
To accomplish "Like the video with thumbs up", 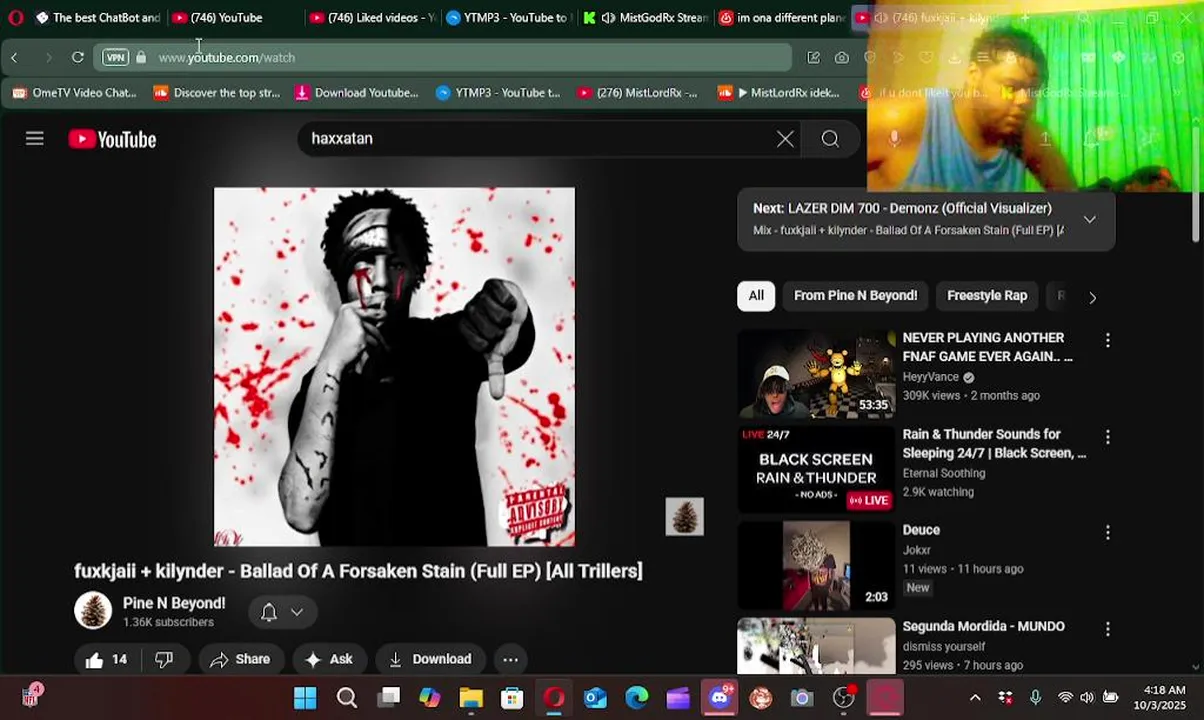I will pos(105,659).
